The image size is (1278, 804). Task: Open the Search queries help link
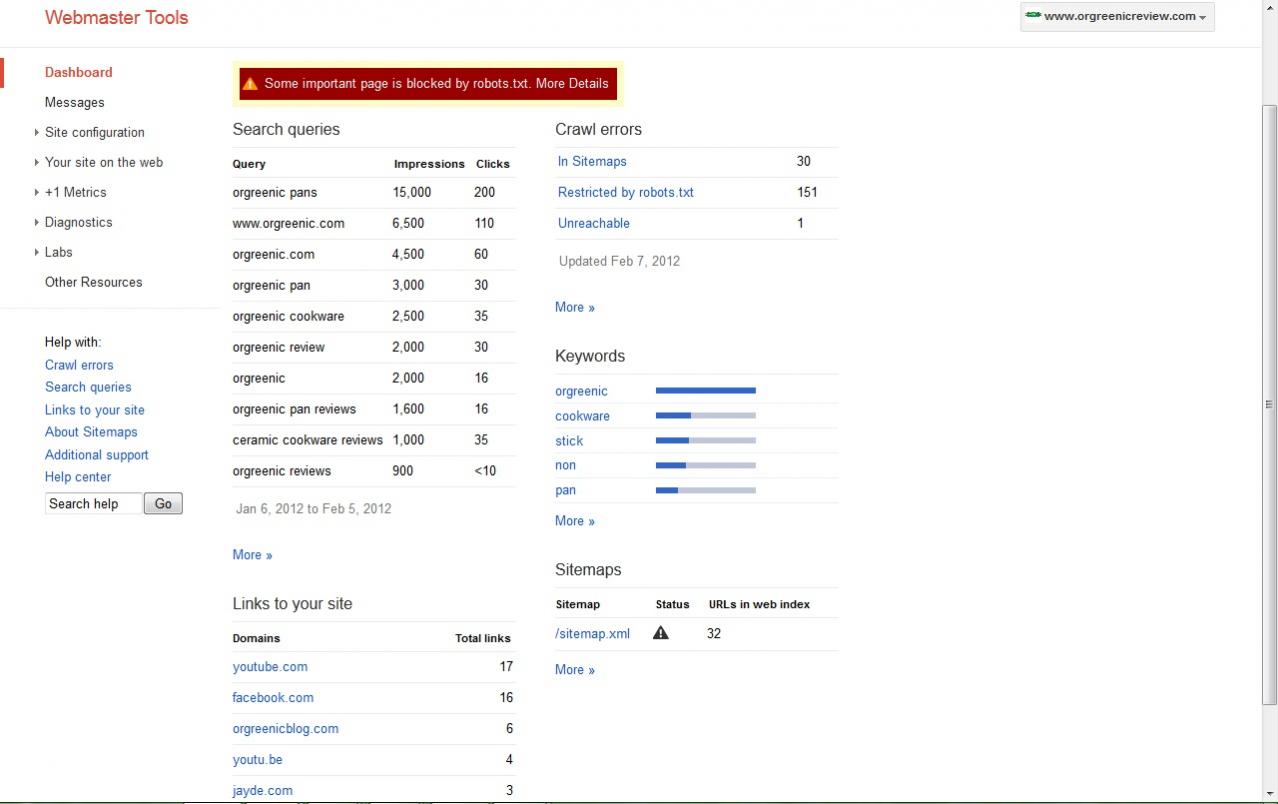88,387
